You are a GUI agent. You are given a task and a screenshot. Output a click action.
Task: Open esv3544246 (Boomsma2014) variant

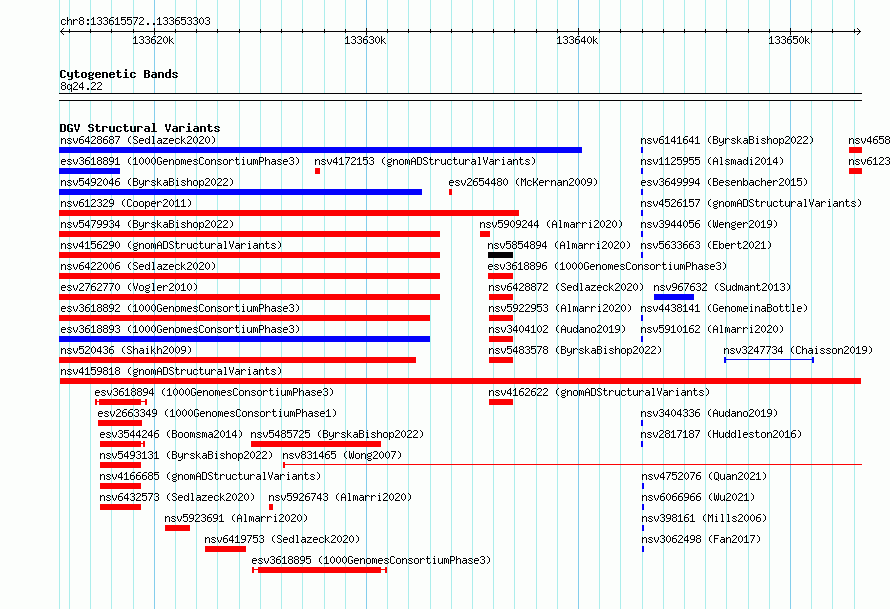171,434
